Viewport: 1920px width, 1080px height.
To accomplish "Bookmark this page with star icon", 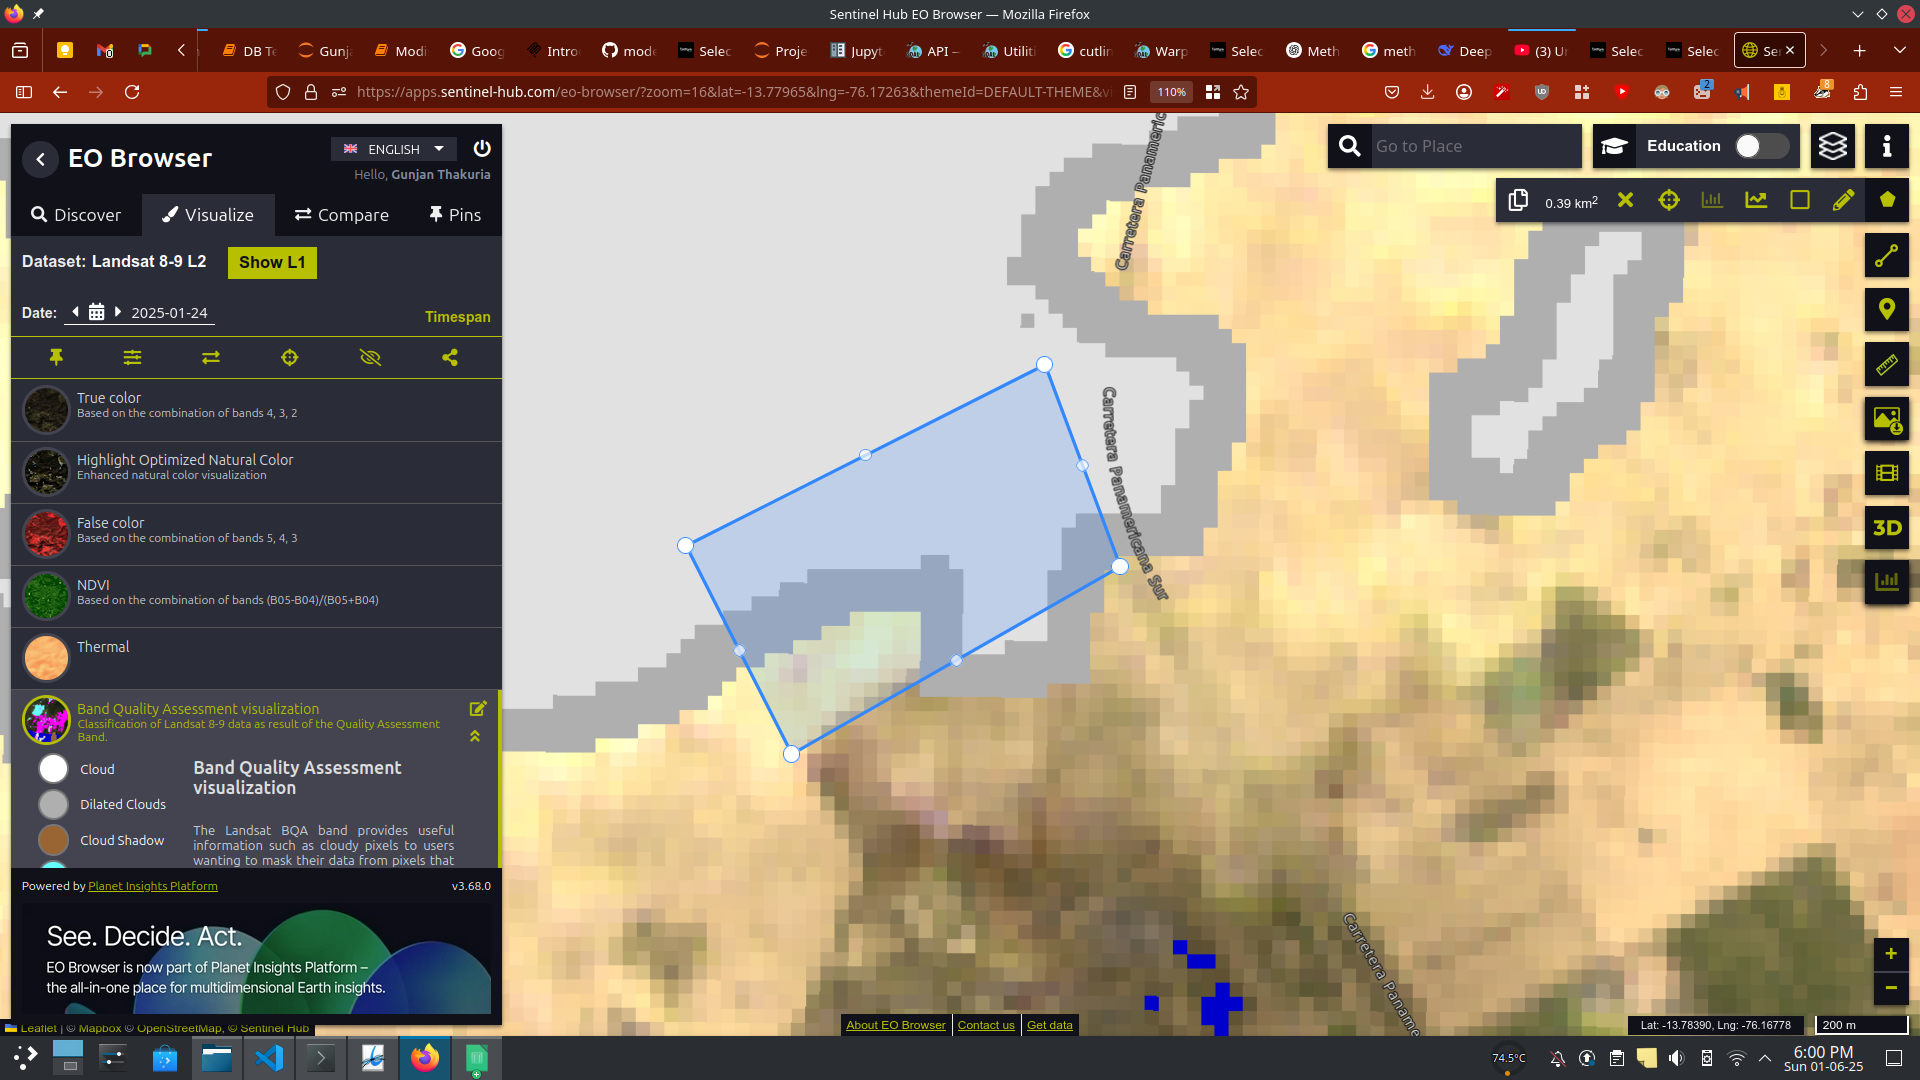I will [x=1241, y=92].
